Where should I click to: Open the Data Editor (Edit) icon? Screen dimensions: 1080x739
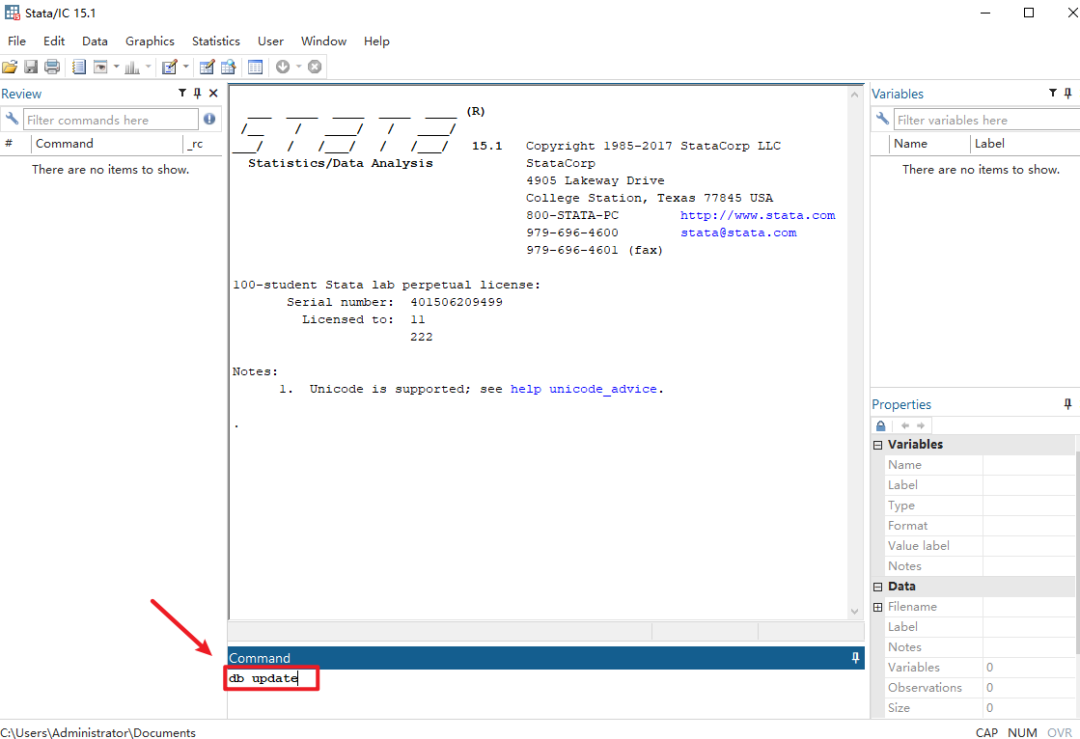point(207,67)
